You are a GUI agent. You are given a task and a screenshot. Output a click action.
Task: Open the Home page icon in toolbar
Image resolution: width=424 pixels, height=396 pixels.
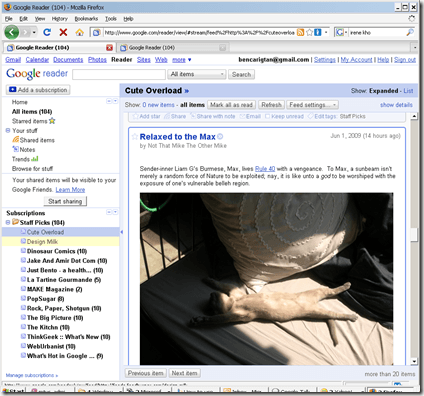click(x=79, y=32)
